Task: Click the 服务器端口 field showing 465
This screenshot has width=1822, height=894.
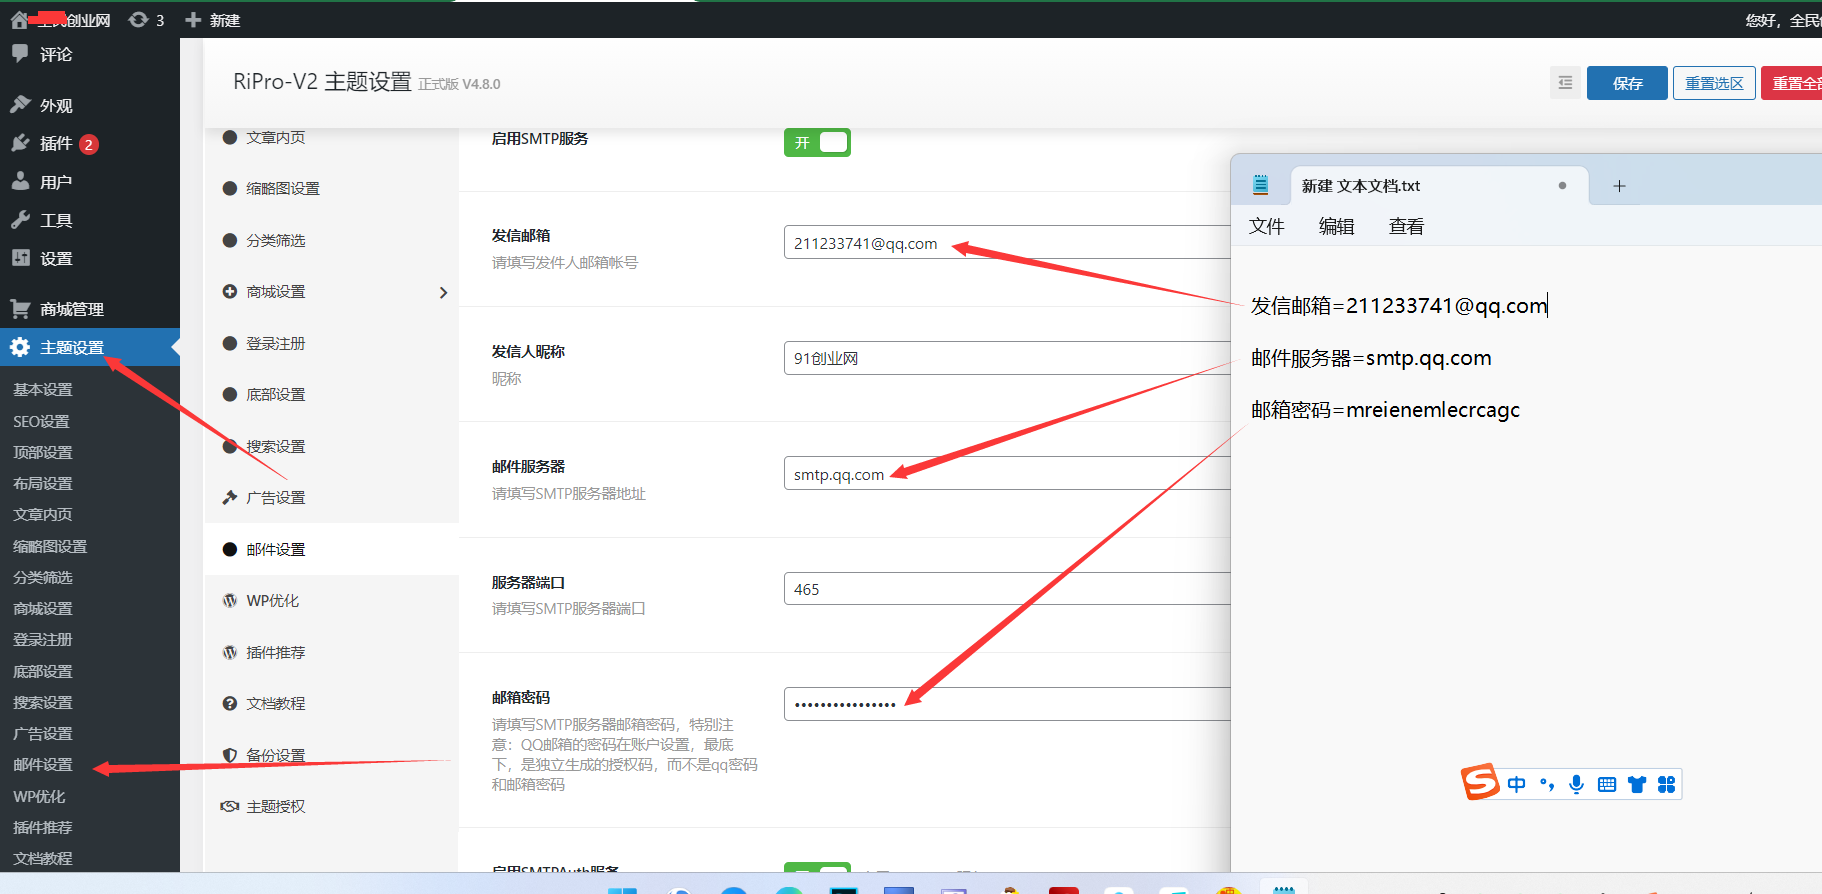Action: click(x=1007, y=589)
